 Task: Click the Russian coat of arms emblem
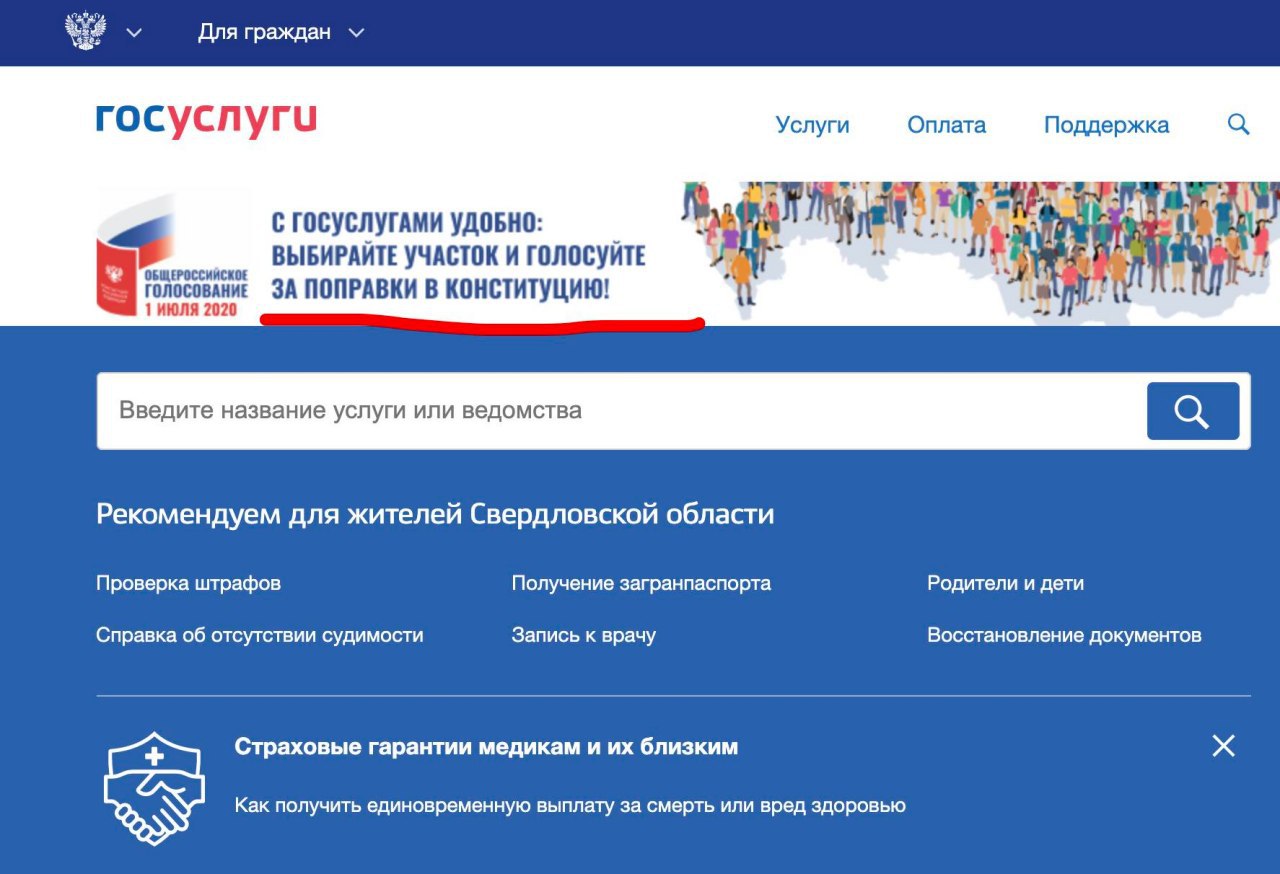86,32
